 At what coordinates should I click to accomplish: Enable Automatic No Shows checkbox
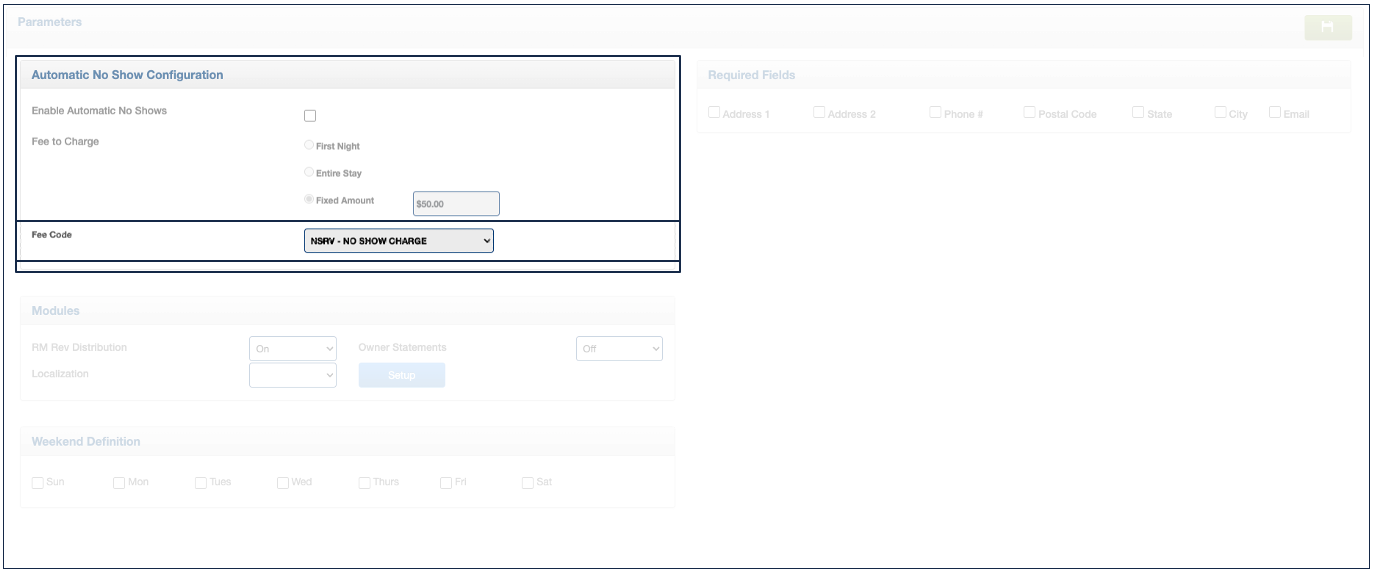[310, 116]
